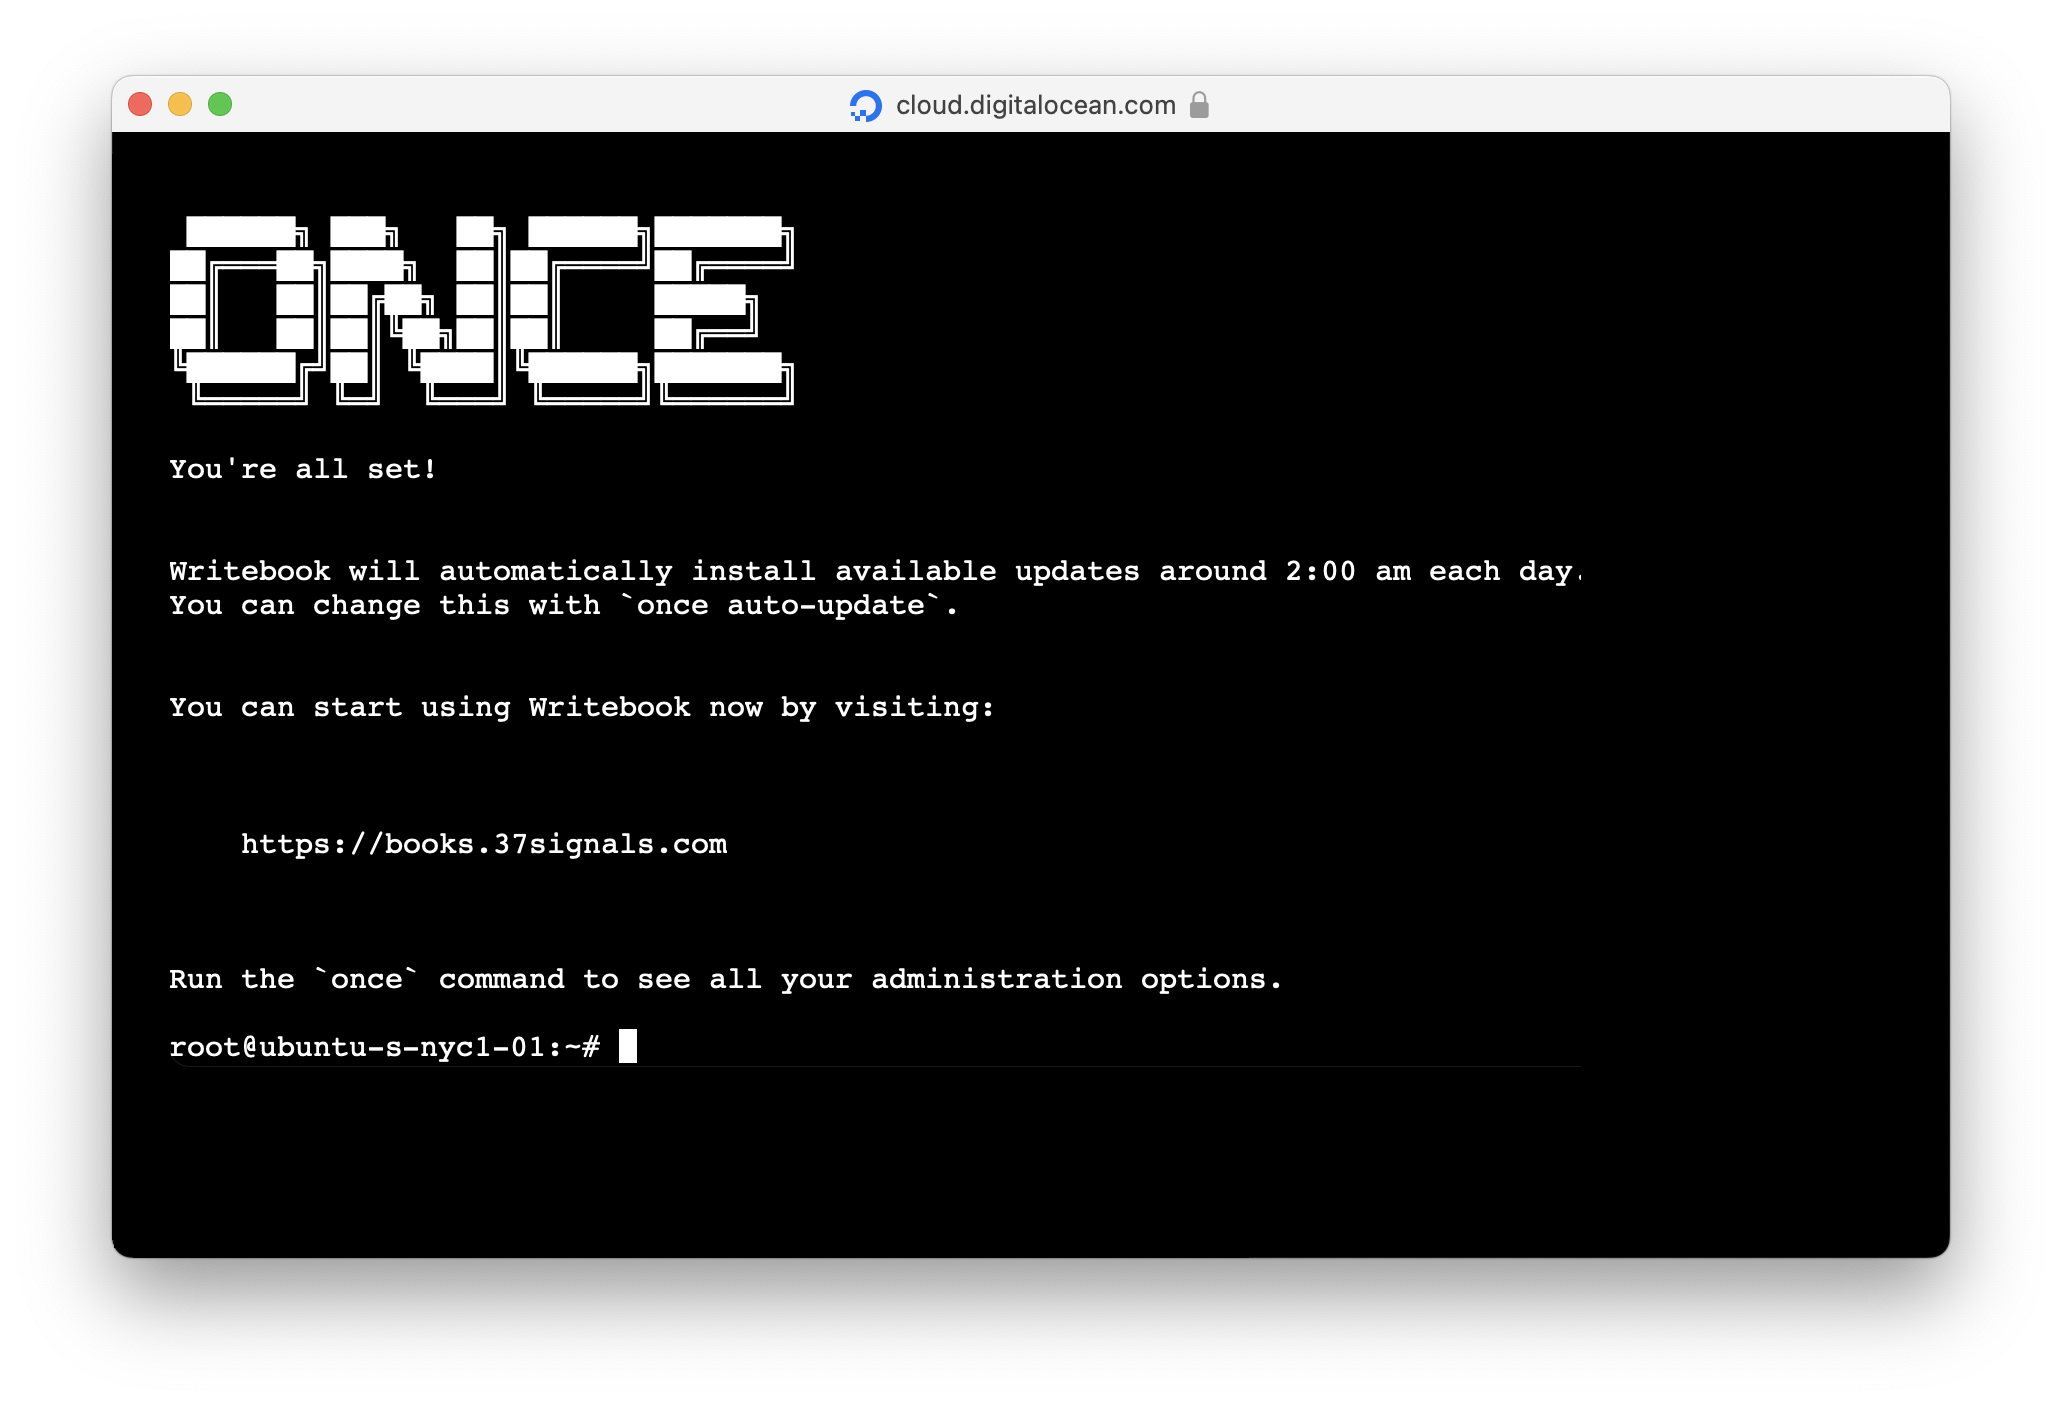Click the red close window button
The image size is (2062, 1406).
click(x=140, y=104)
